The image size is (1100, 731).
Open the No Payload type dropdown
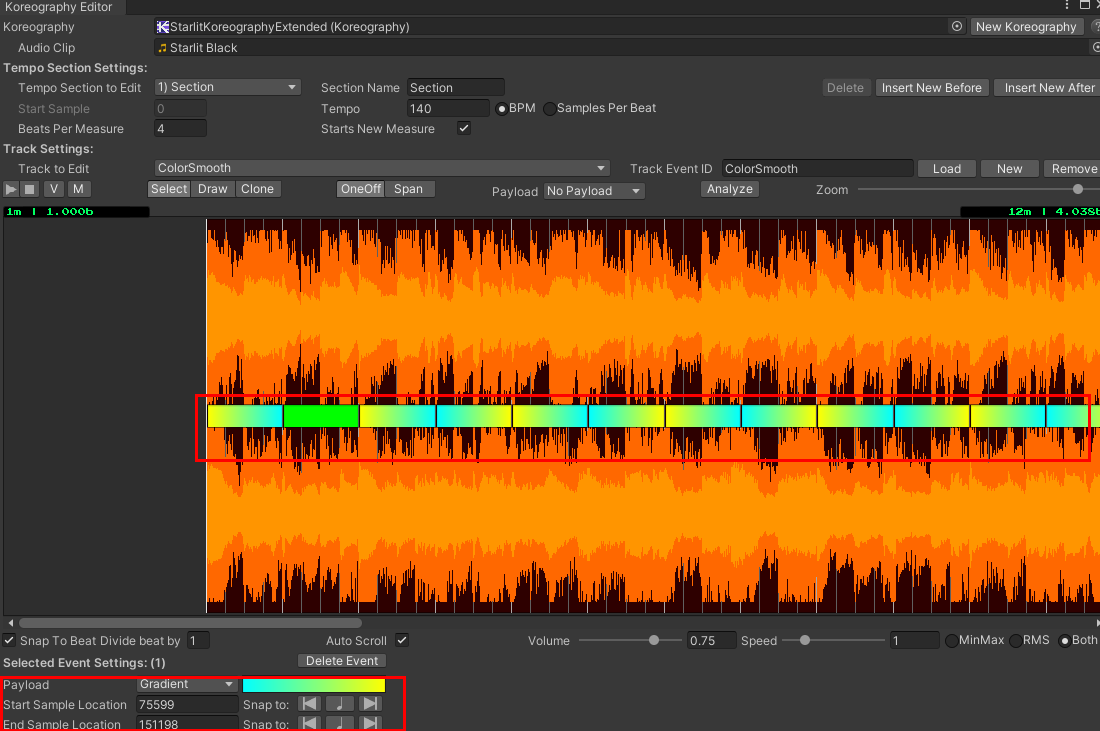(x=594, y=191)
